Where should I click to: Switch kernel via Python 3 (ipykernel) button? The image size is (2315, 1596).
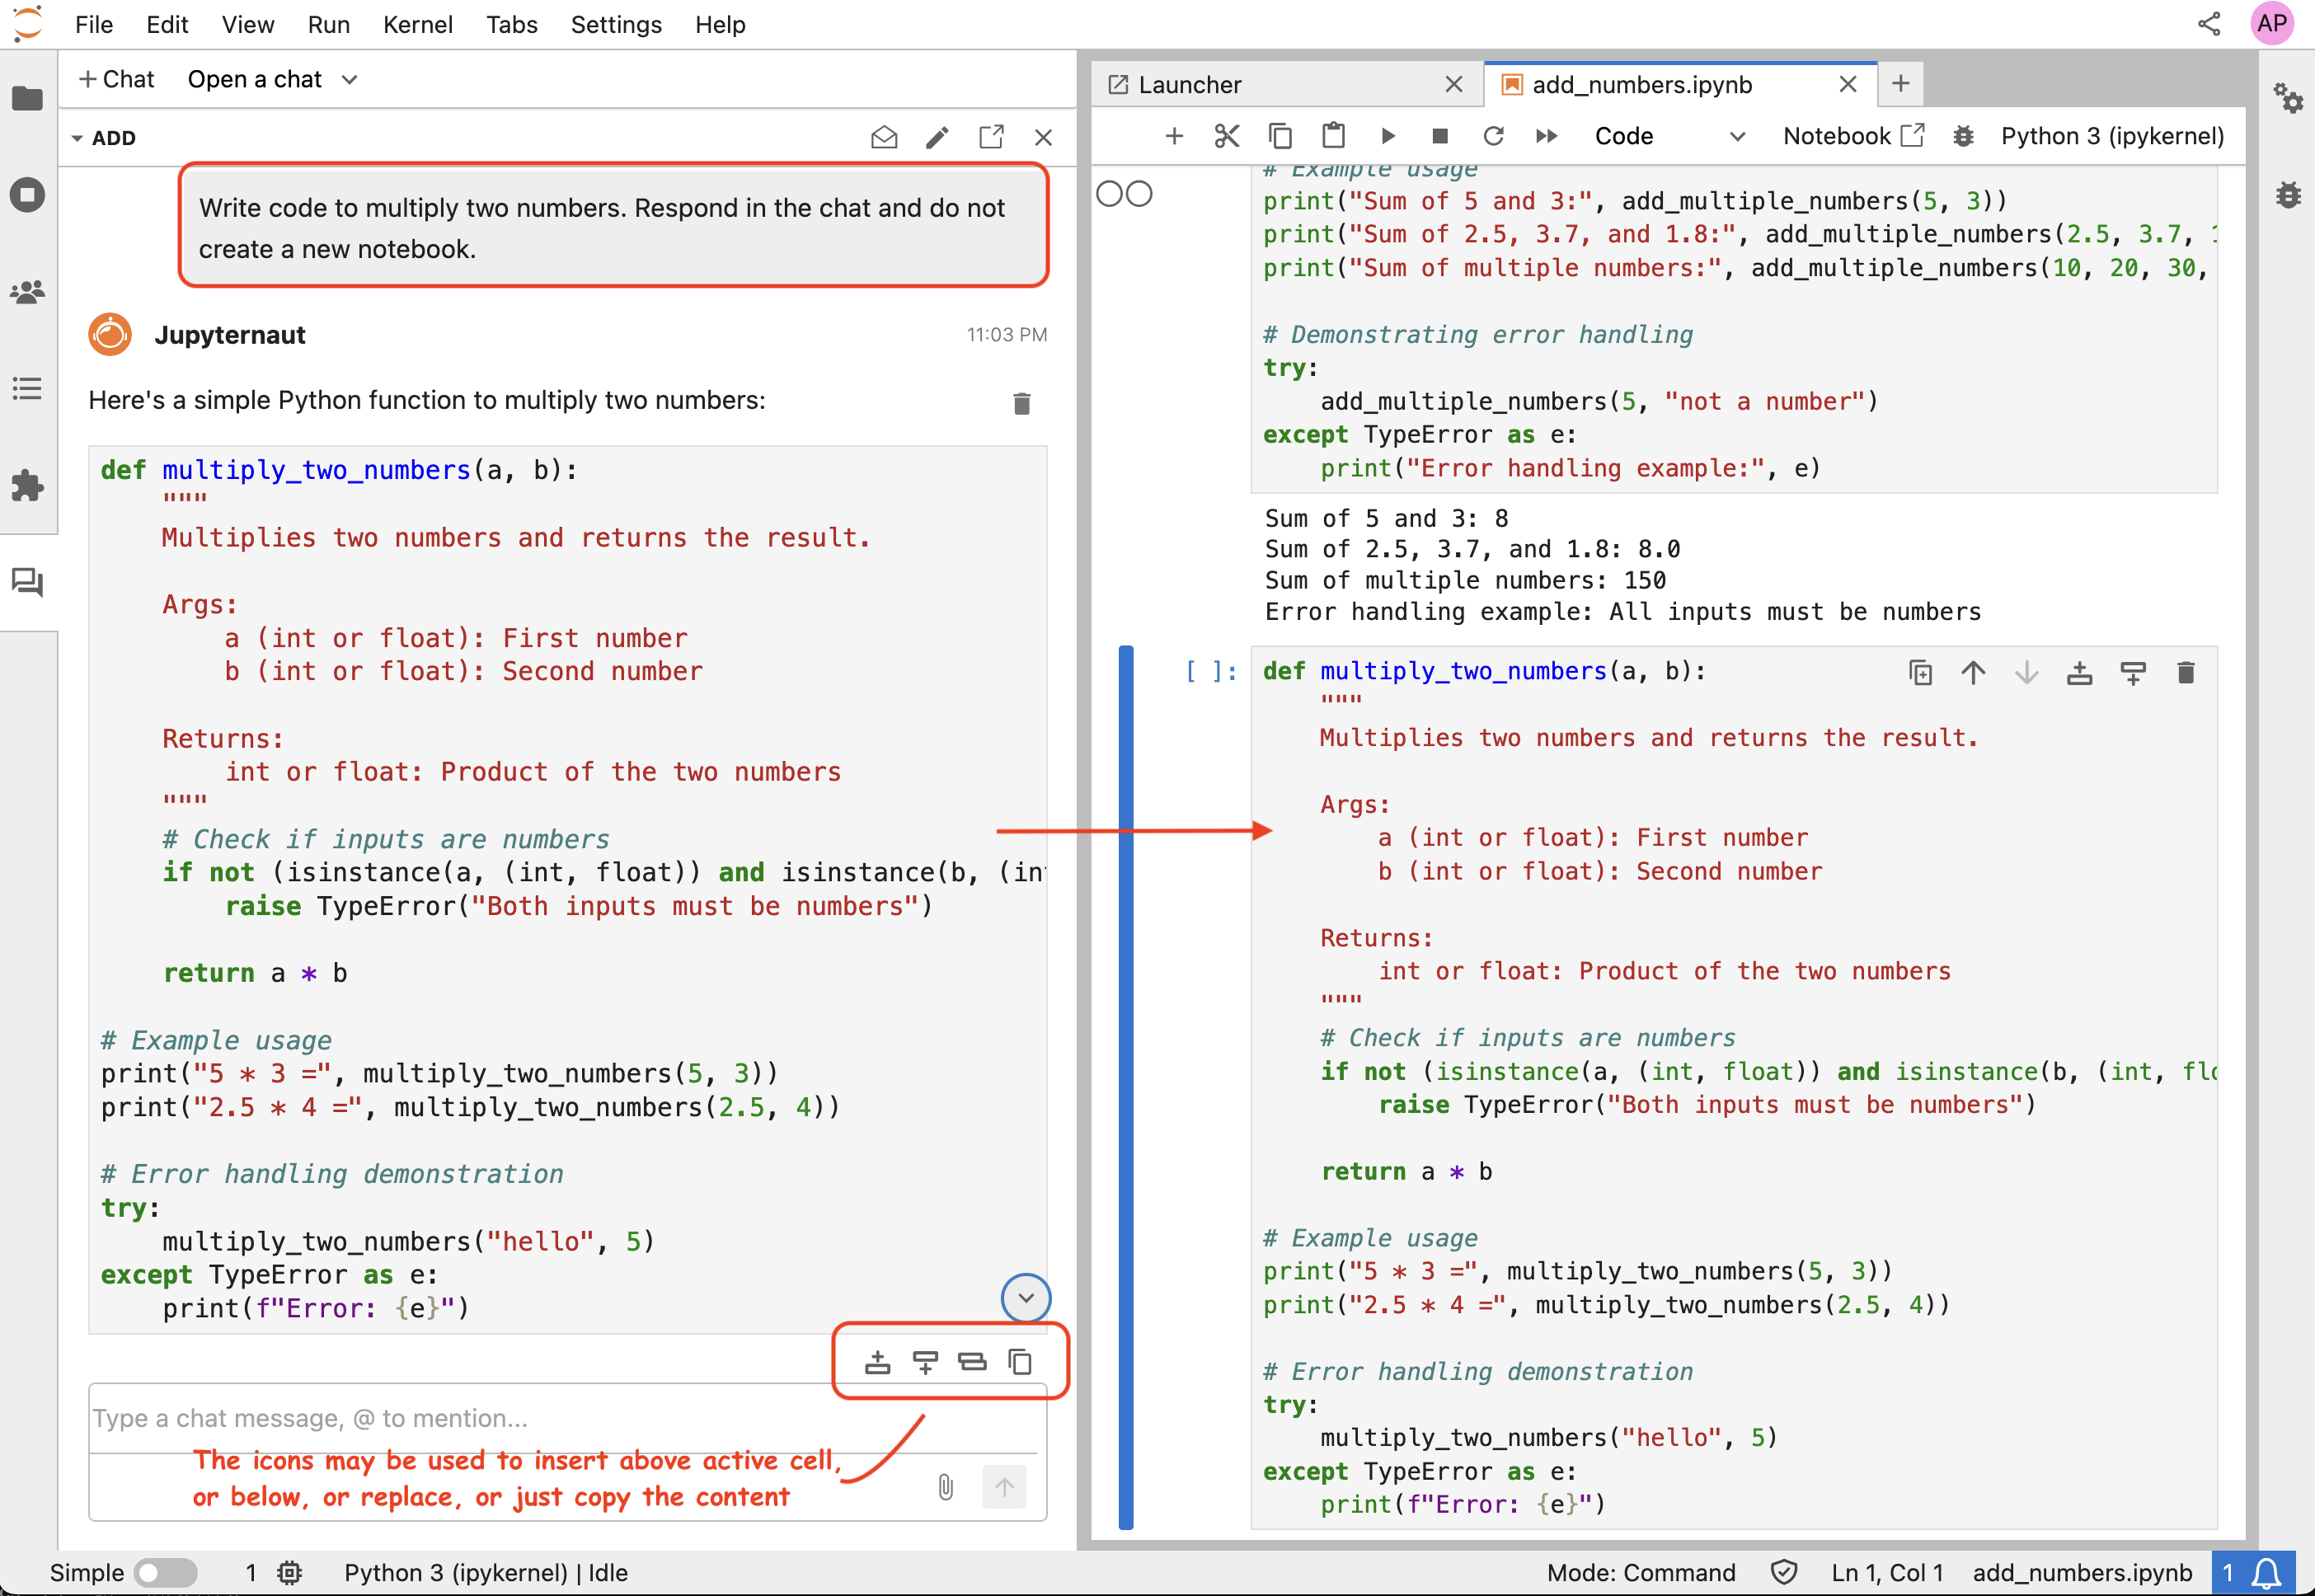[x=2112, y=136]
